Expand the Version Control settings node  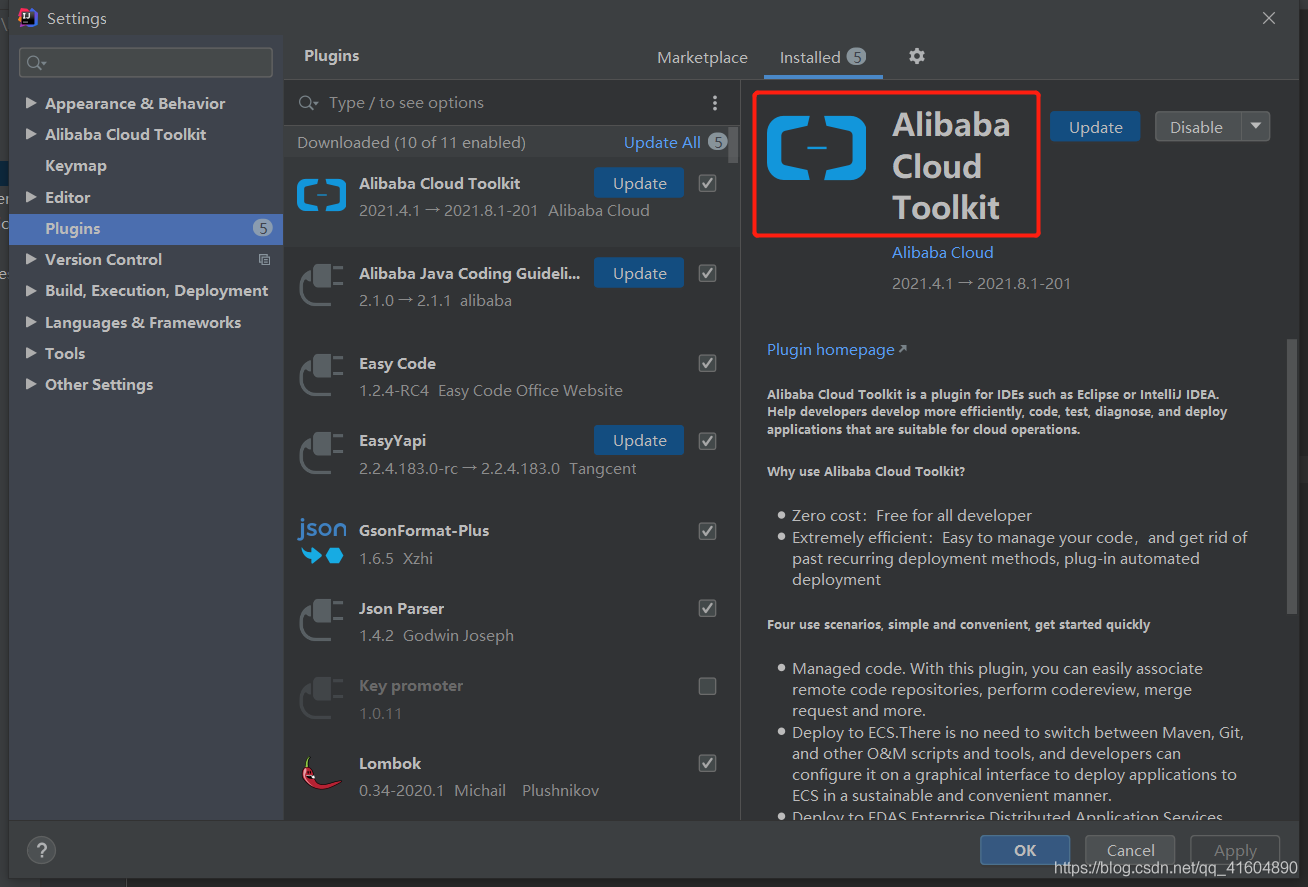tap(31, 259)
